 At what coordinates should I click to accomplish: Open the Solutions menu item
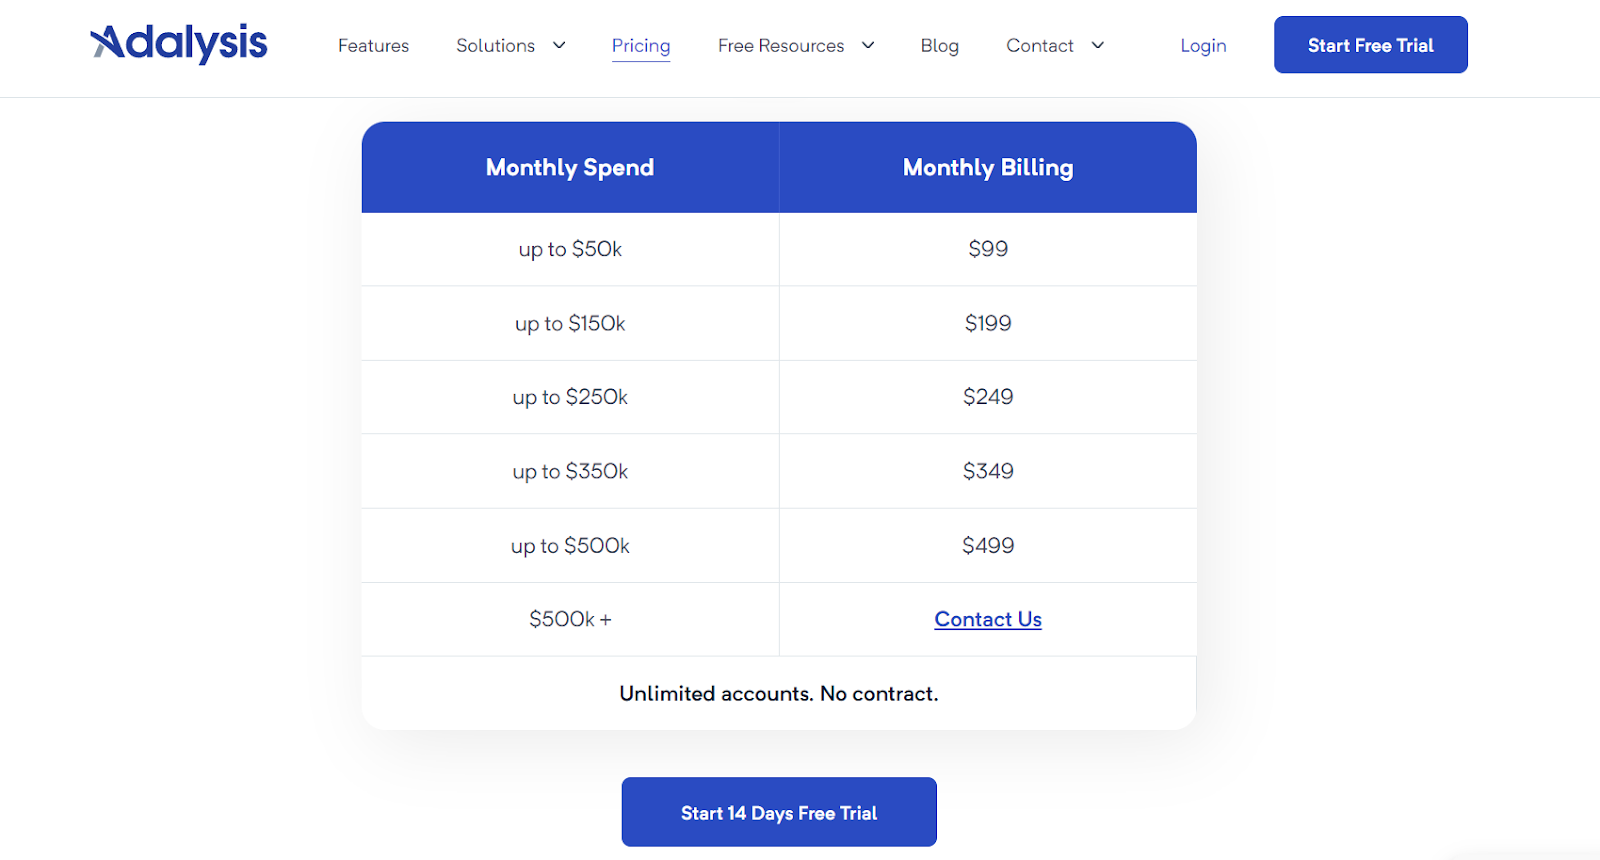pyautogui.click(x=495, y=46)
